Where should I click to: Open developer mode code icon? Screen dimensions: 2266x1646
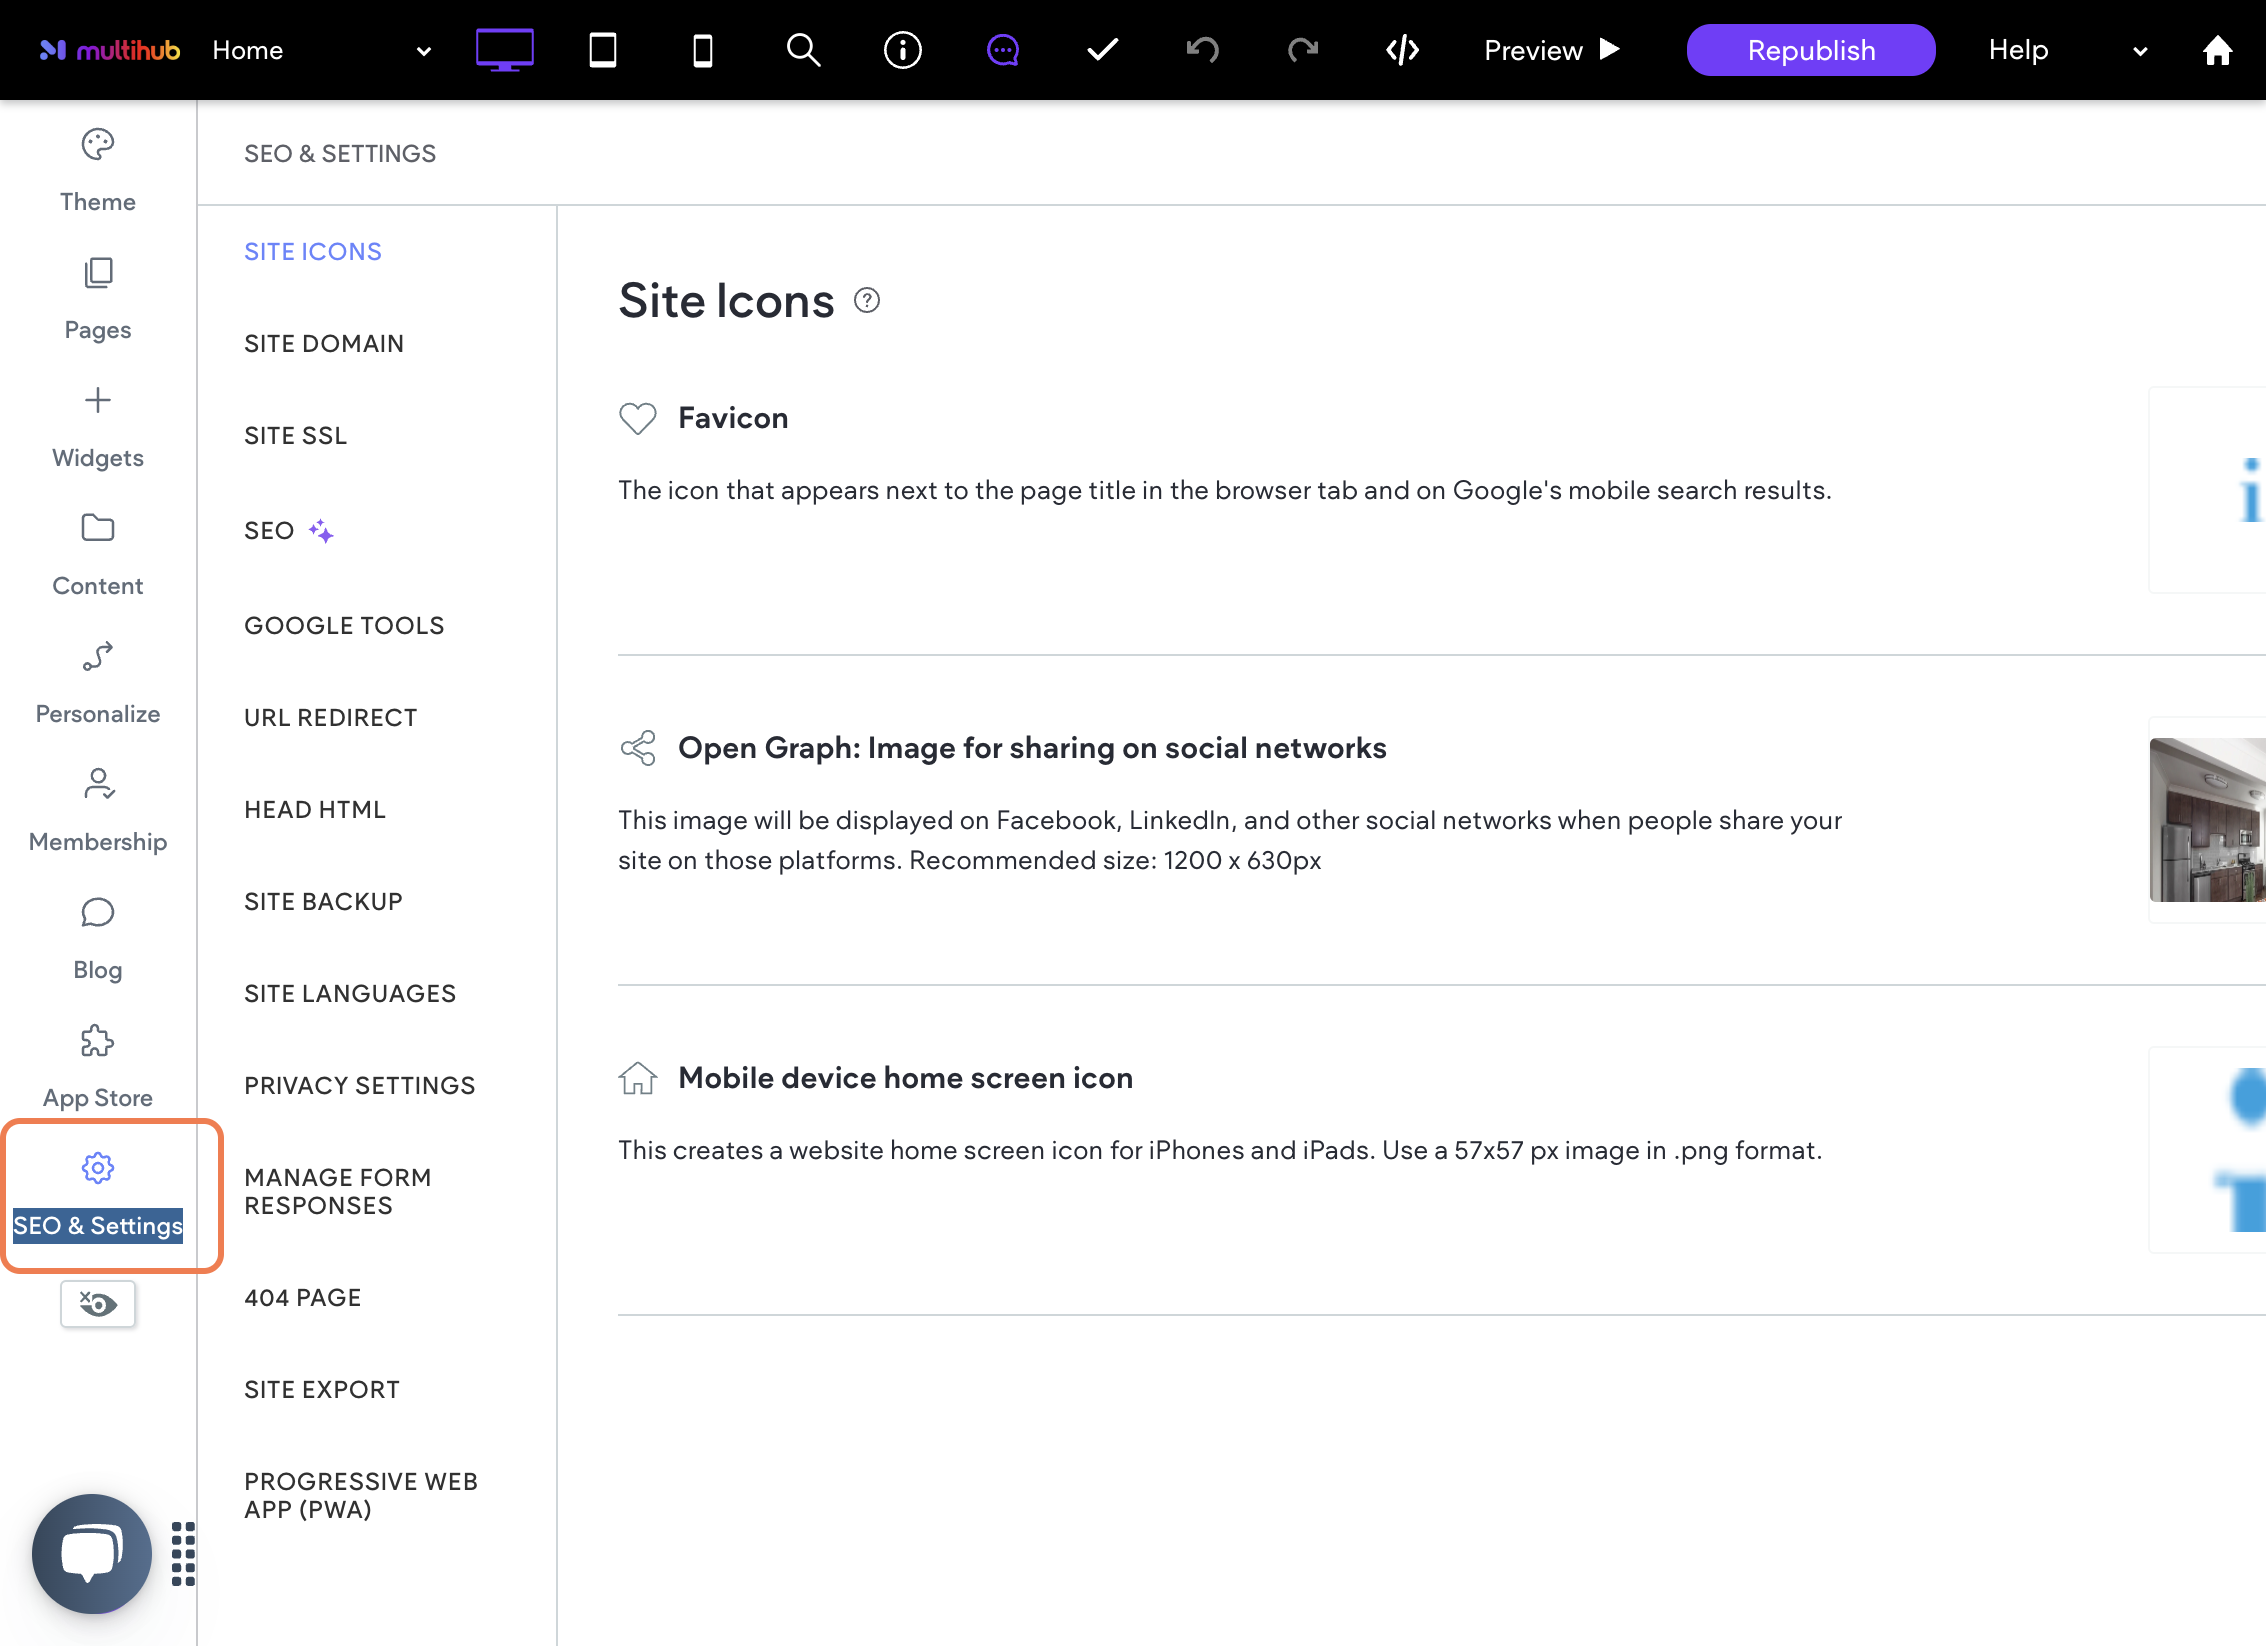point(1403,50)
